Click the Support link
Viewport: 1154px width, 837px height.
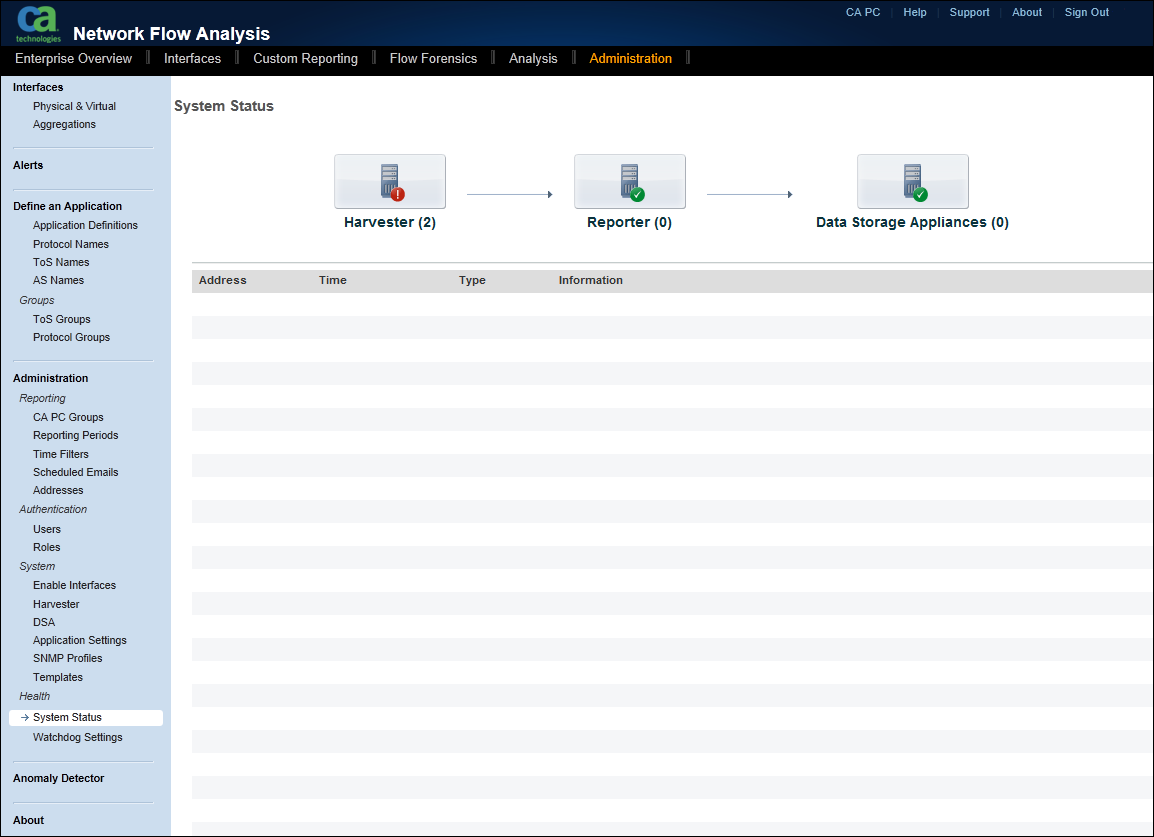coord(969,12)
